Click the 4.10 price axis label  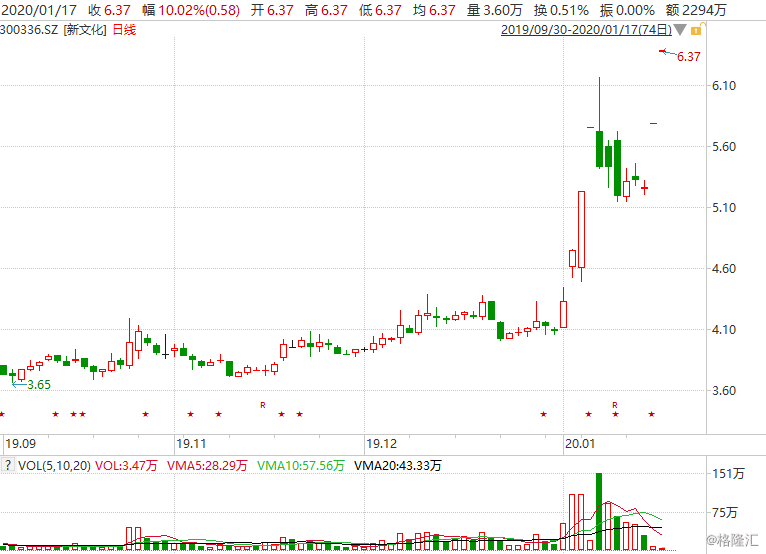(x=723, y=330)
